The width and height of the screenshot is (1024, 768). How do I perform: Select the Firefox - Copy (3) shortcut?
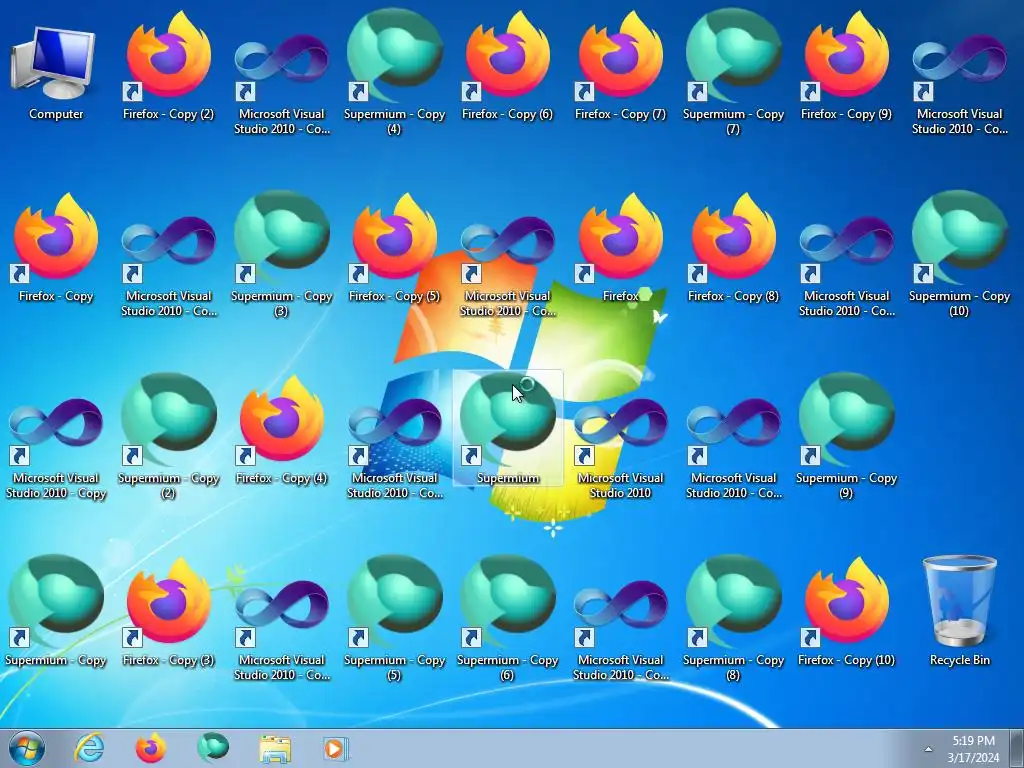pyautogui.click(x=168, y=612)
